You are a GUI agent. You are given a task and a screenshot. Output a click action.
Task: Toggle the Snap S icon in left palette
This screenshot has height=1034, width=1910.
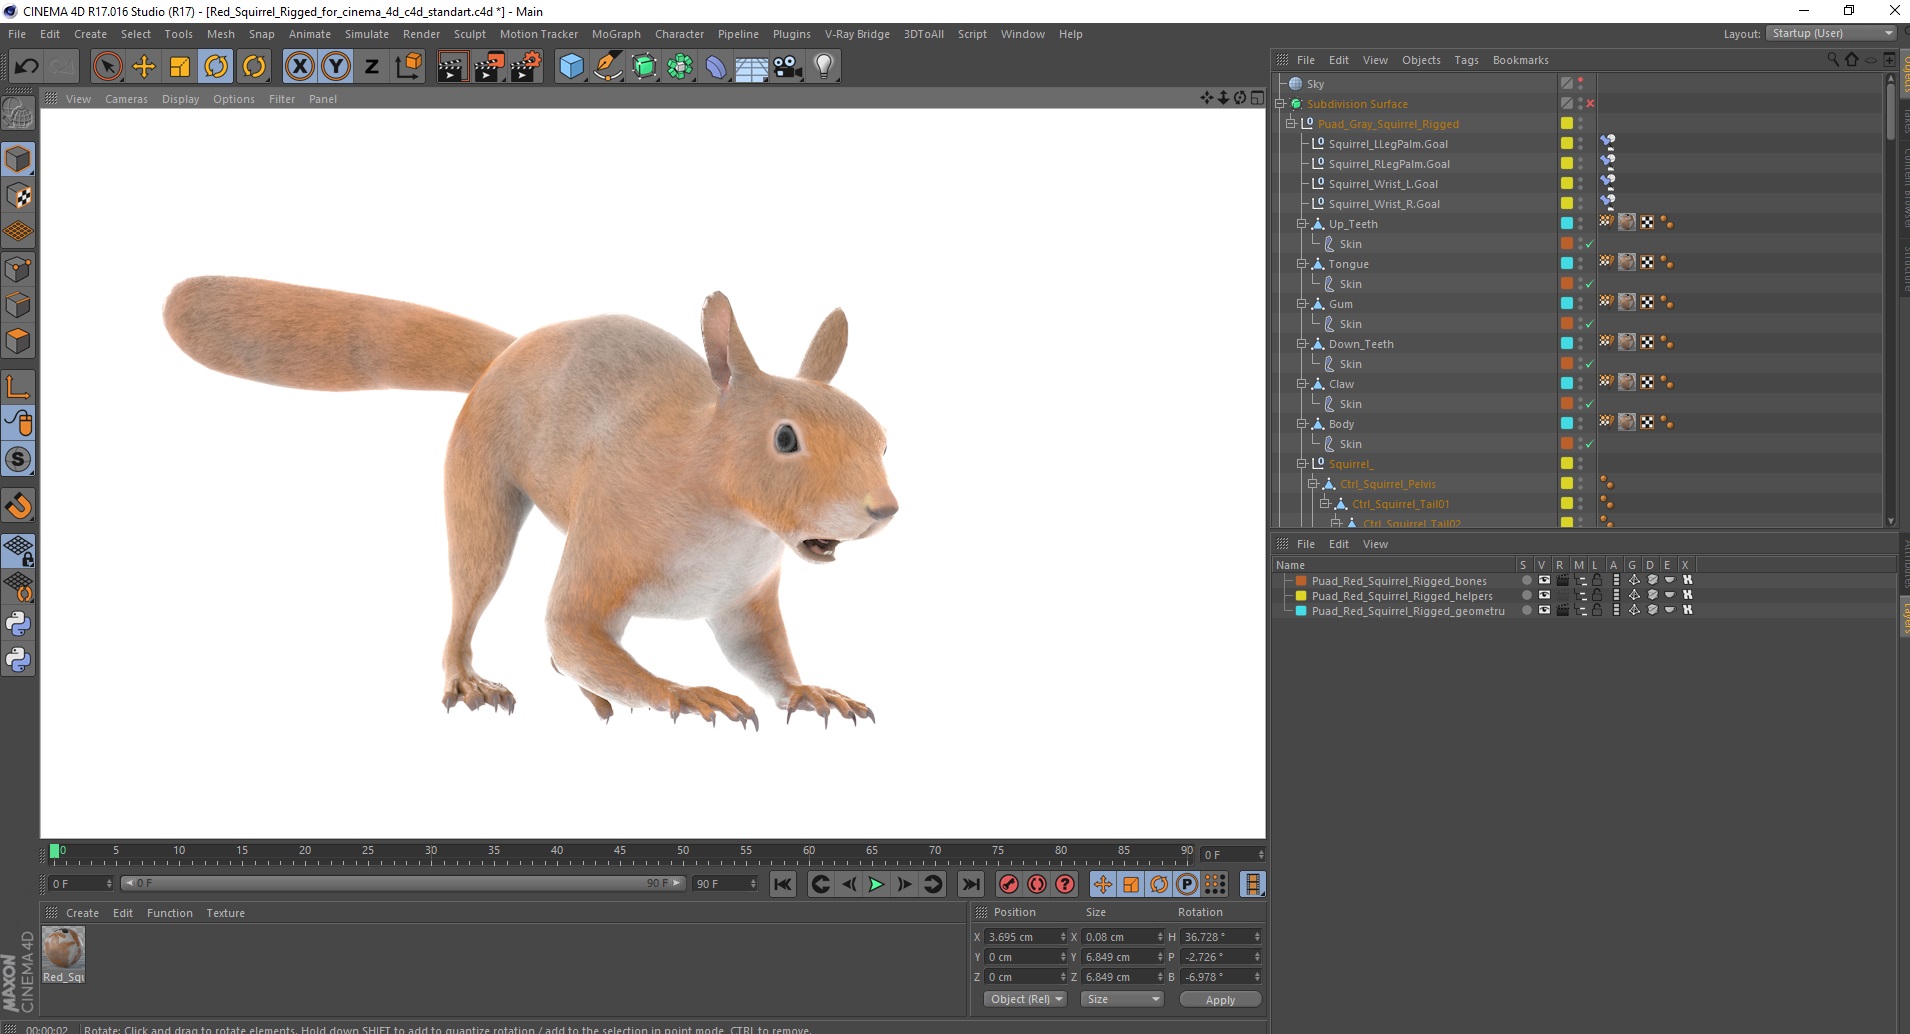(18, 460)
